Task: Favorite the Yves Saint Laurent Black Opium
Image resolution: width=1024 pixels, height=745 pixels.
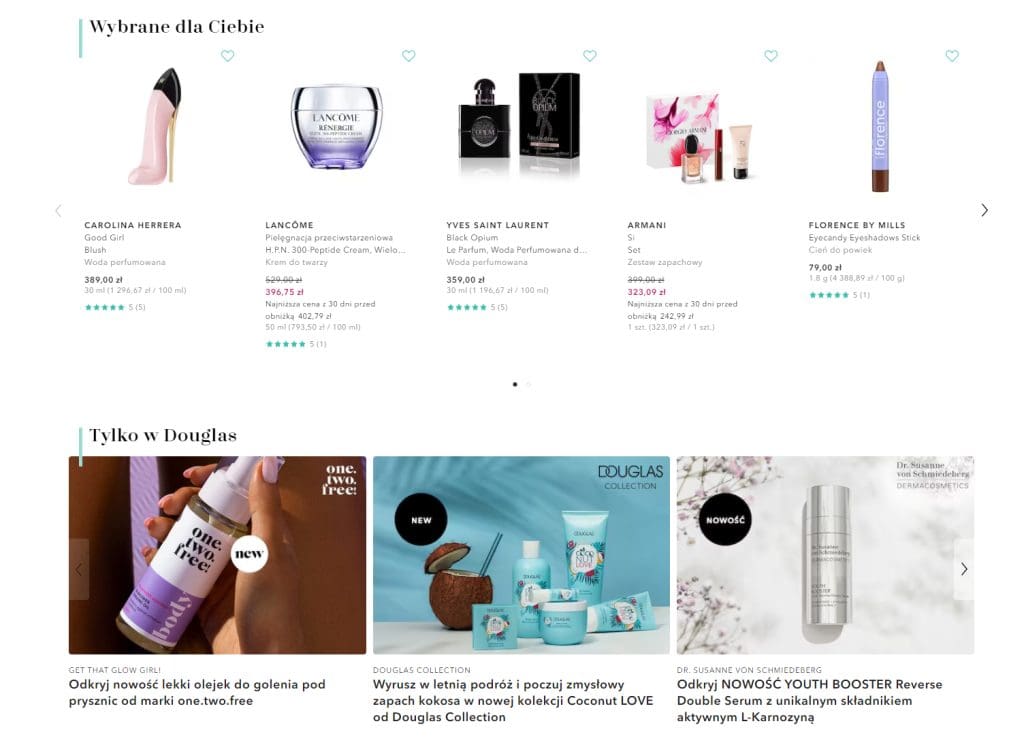Action: 590,56
